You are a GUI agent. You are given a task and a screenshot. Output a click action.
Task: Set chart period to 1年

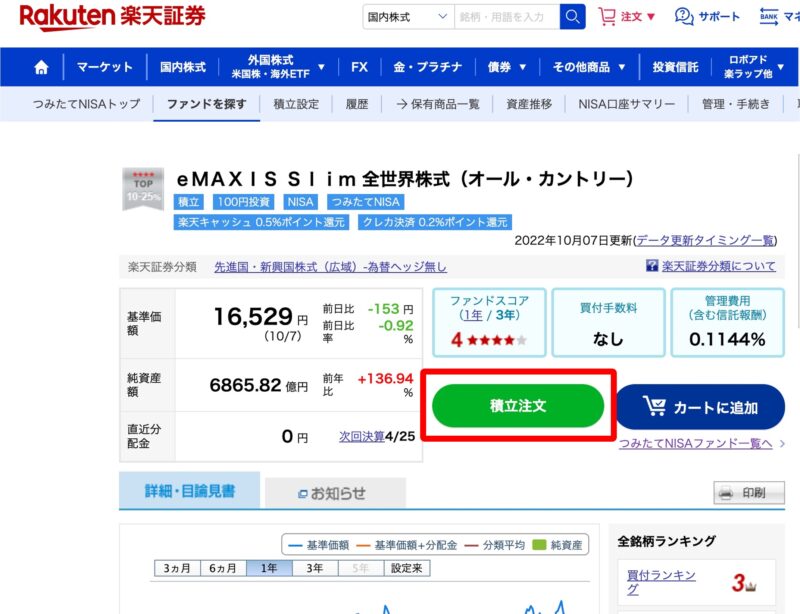pos(269,568)
